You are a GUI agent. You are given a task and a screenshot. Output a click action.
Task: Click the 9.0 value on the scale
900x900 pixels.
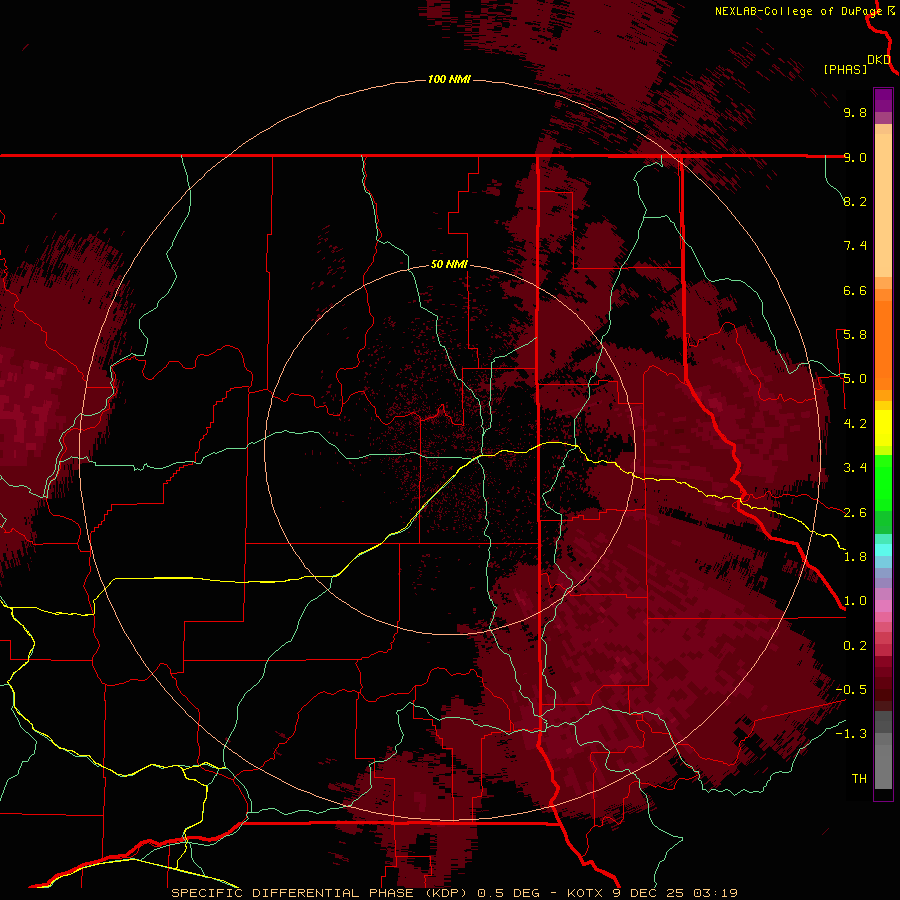coord(855,157)
